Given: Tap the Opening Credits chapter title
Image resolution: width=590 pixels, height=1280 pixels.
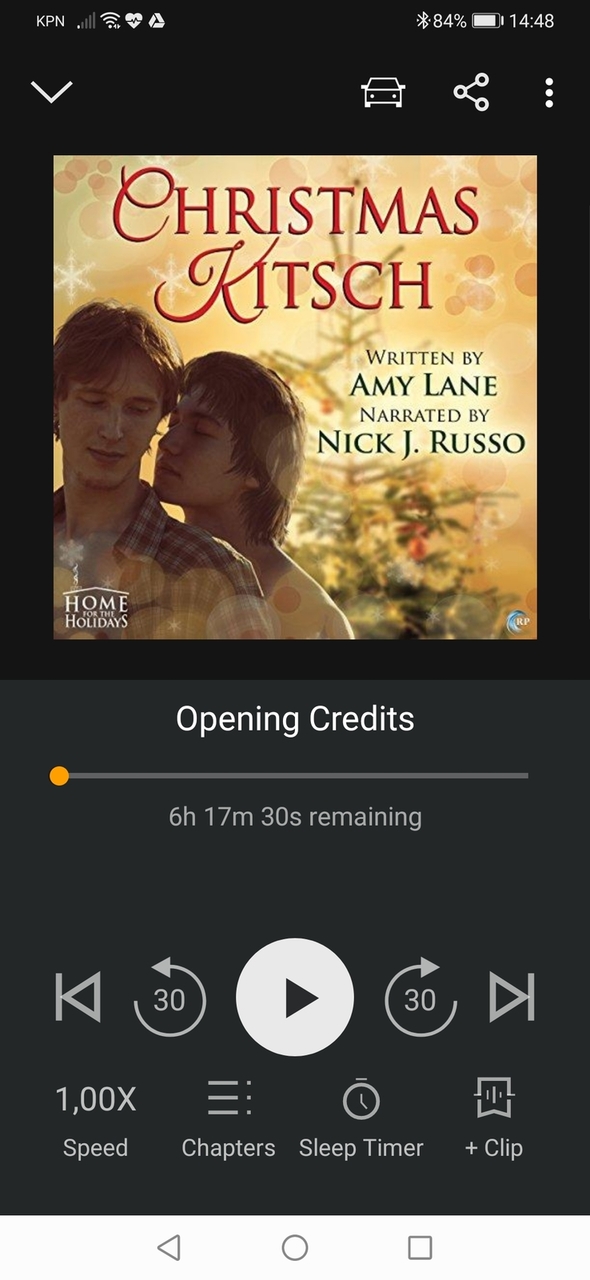Looking at the screenshot, I should 295,718.
